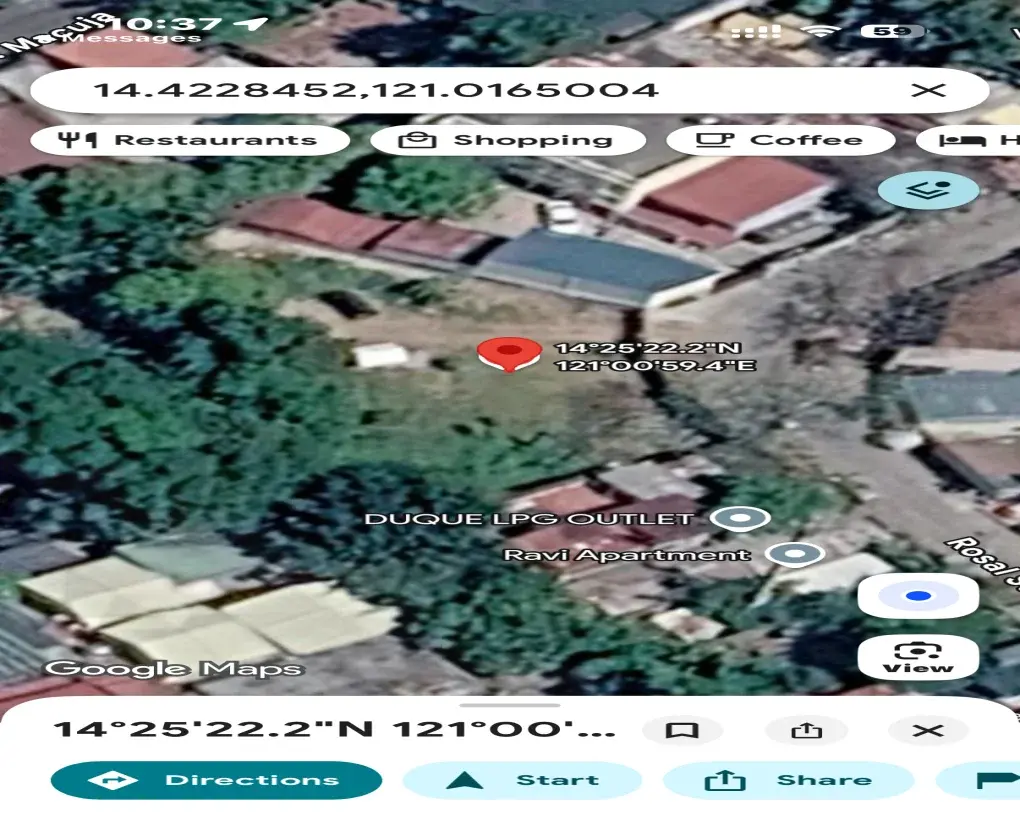Tap the round share icon in header
Viewport: 1020px width, 840px height.
point(807,730)
